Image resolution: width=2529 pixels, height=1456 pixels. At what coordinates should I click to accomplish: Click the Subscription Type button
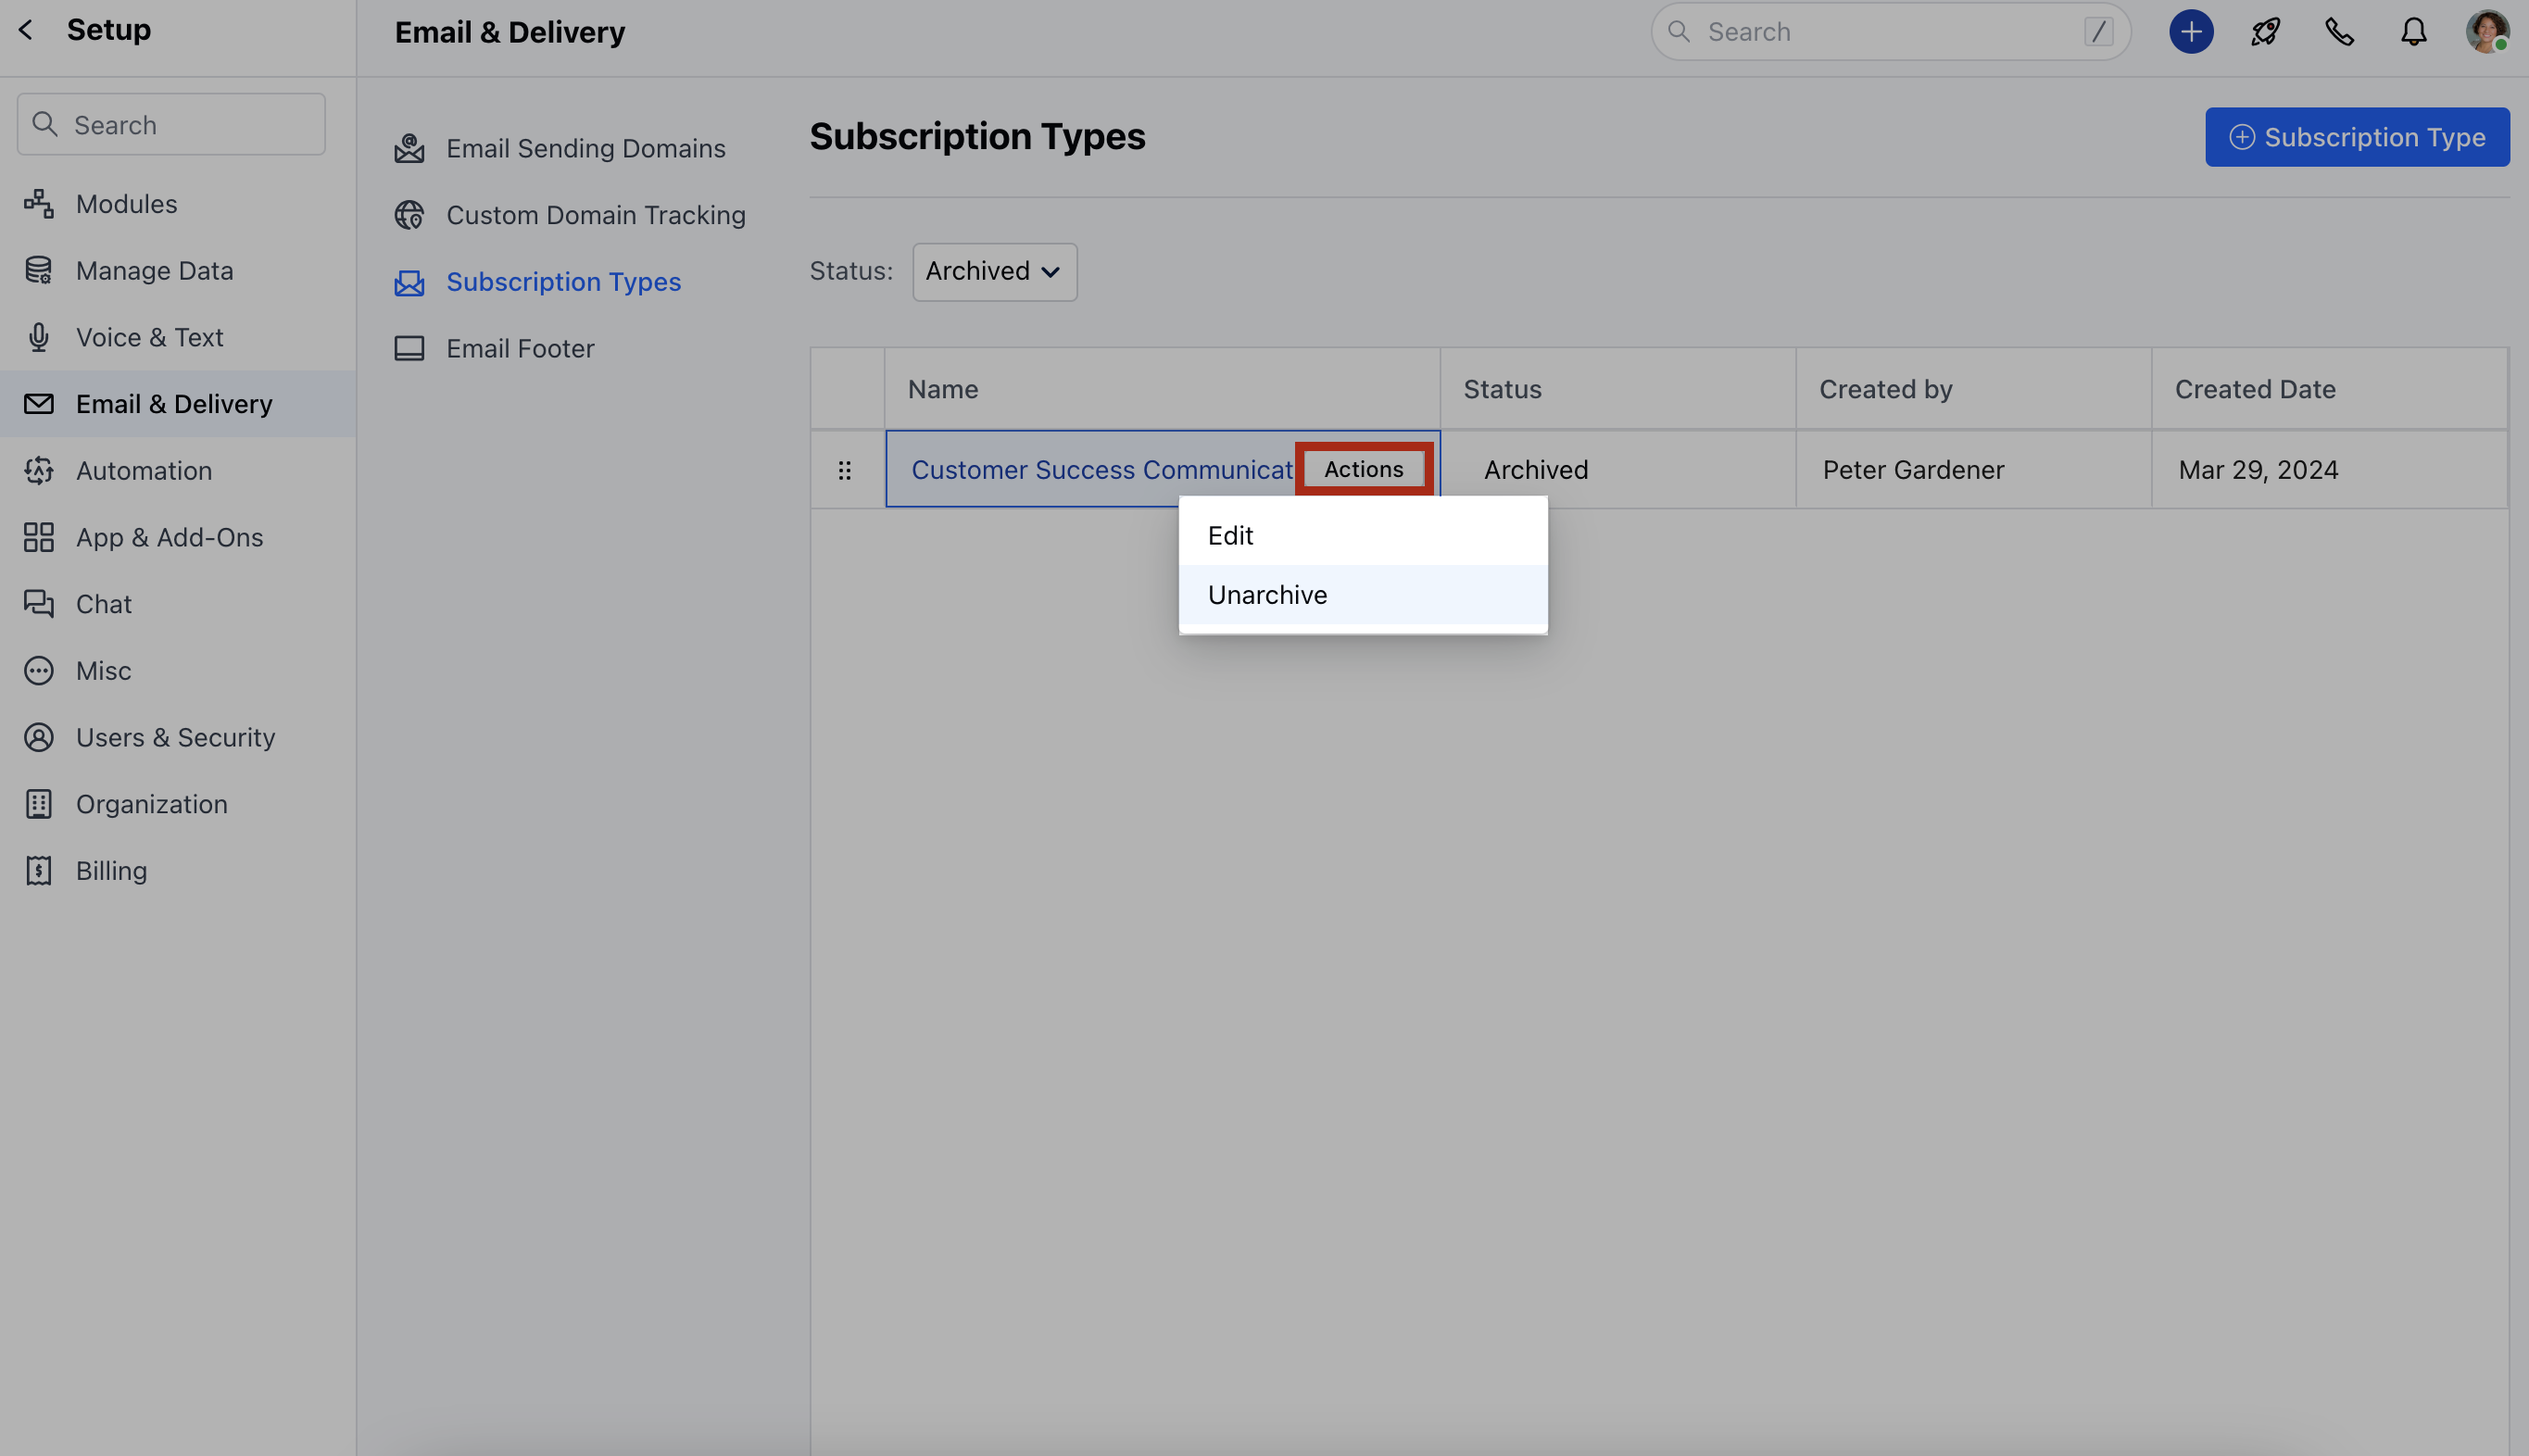click(2356, 137)
